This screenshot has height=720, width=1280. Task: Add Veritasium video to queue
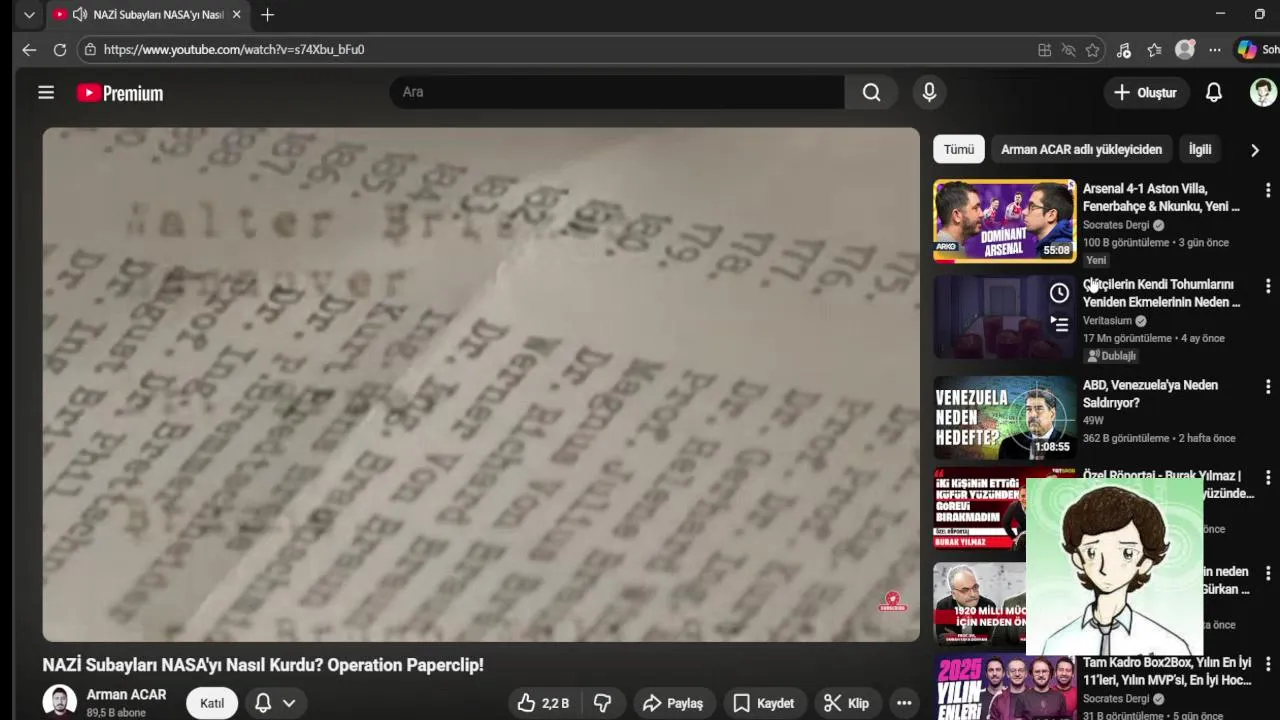pos(1059,324)
